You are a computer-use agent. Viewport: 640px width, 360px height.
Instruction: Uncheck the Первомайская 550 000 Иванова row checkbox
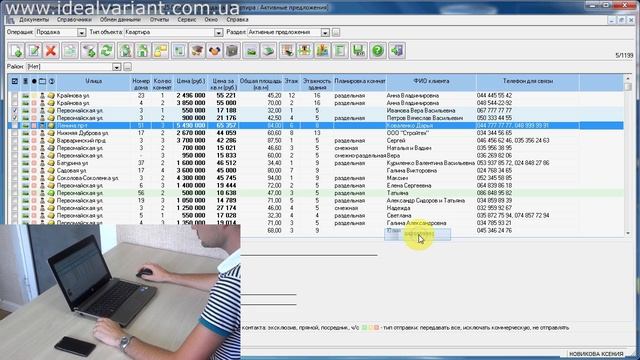pos(15,111)
